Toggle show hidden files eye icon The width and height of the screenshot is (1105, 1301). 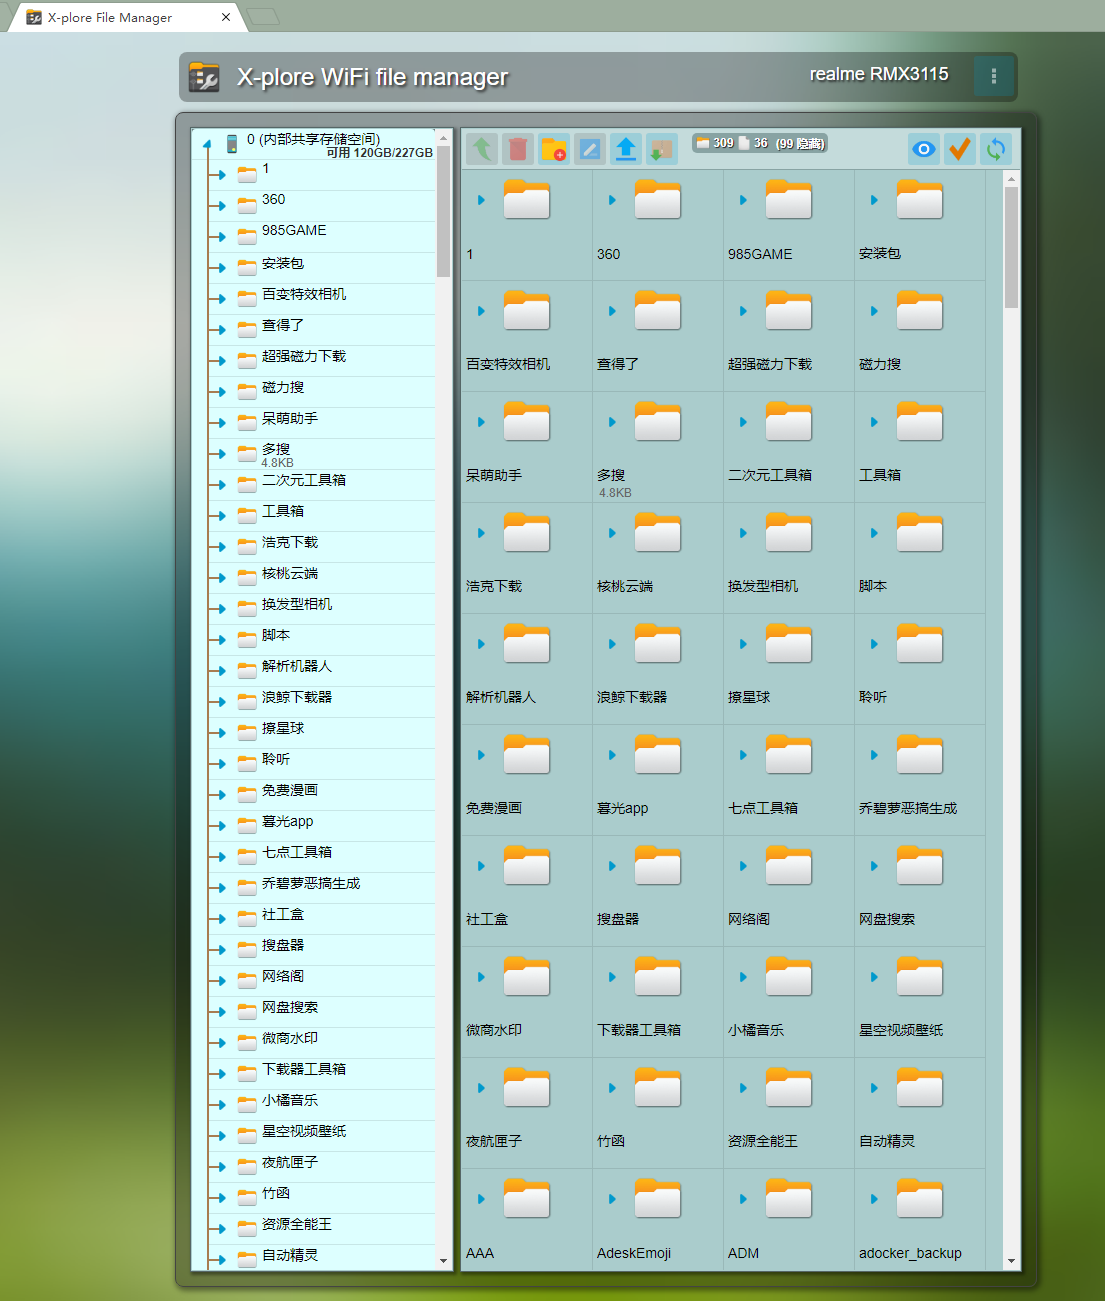click(924, 149)
